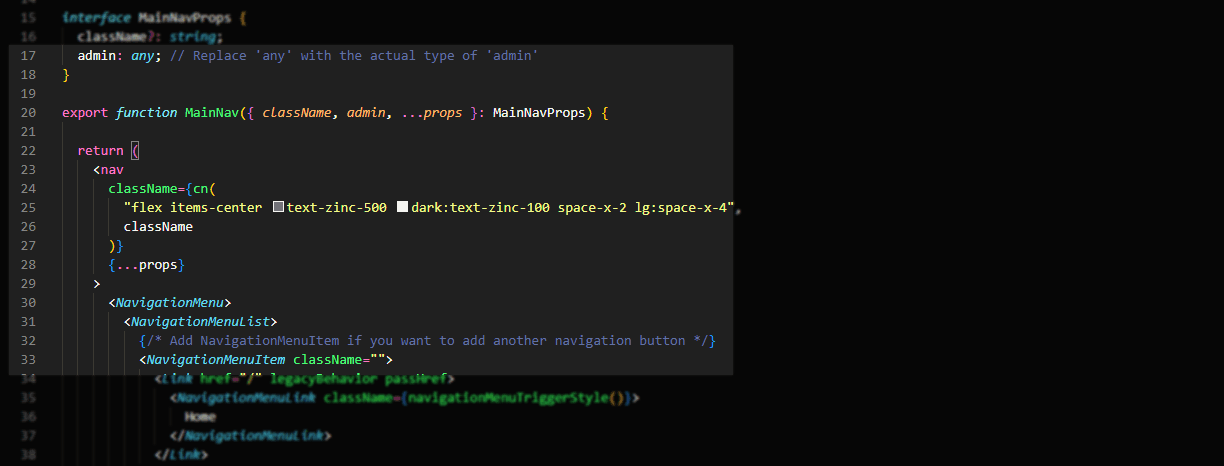This screenshot has width=1224, height=466.
Task: Click the Add NavigationMenuItem JSX comment
Action: (x=428, y=341)
